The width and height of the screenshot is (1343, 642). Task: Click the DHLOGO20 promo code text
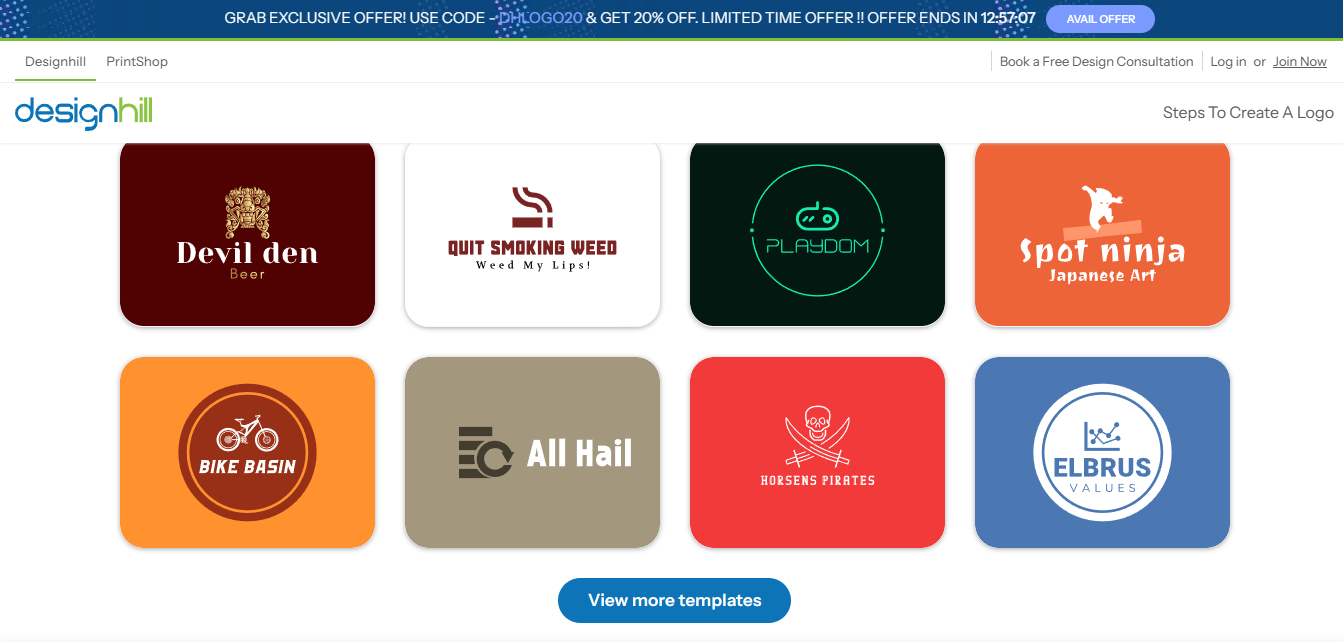click(x=541, y=18)
